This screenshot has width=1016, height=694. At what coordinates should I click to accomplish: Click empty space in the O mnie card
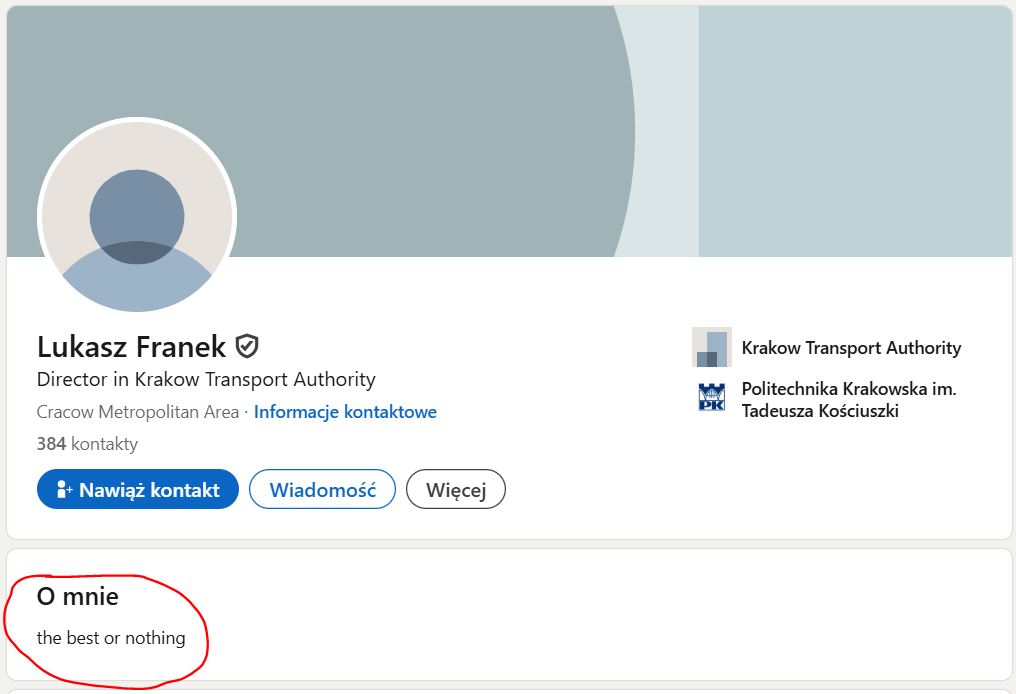tap(600, 620)
